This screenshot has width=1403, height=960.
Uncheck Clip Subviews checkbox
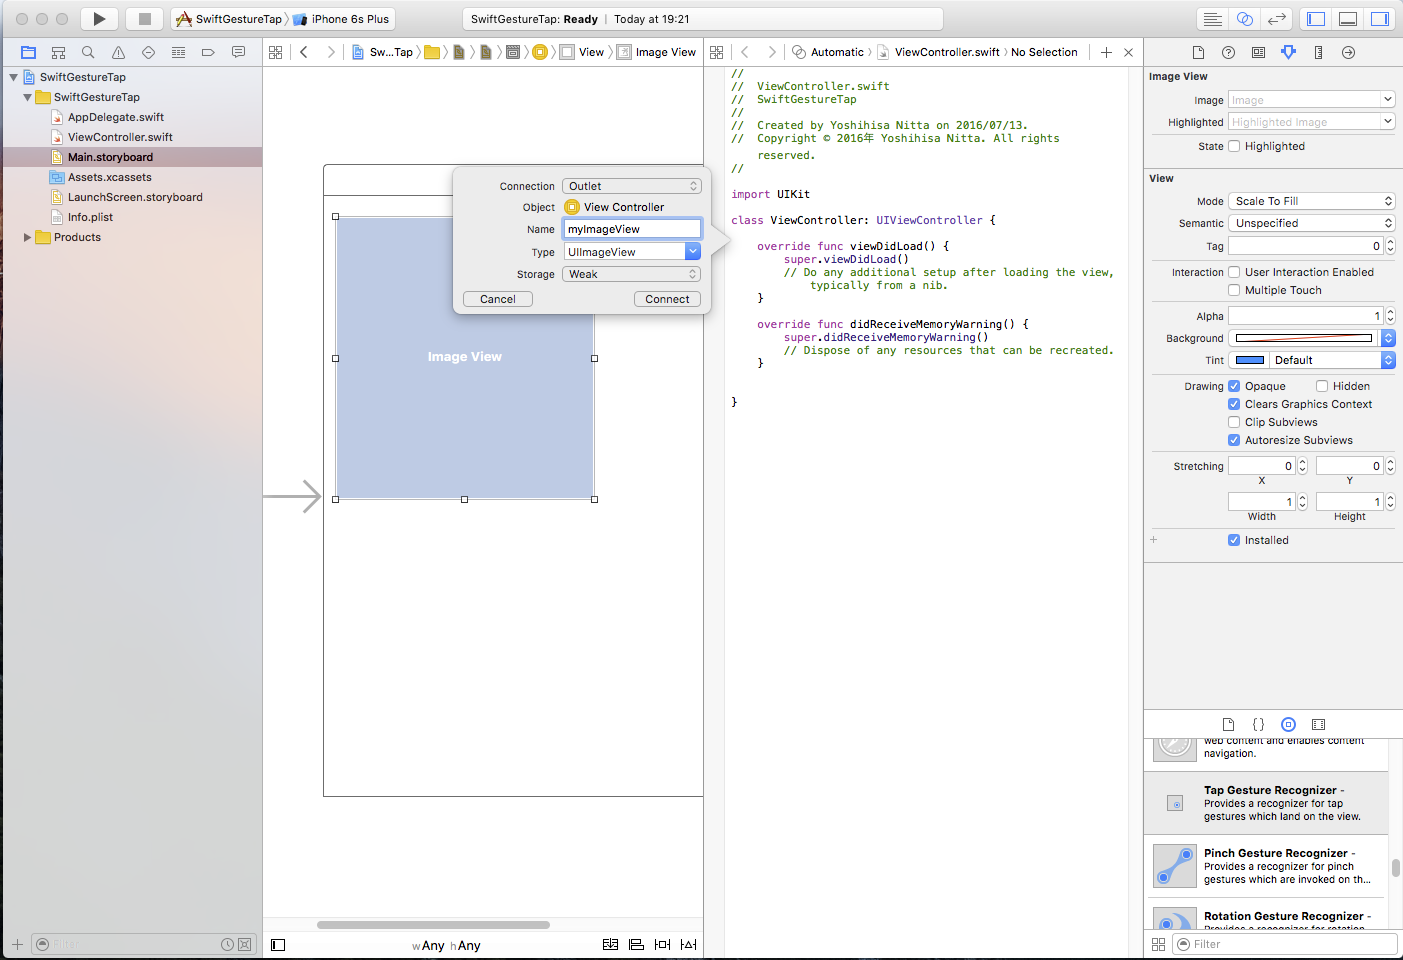pyautogui.click(x=1234, y=422)
